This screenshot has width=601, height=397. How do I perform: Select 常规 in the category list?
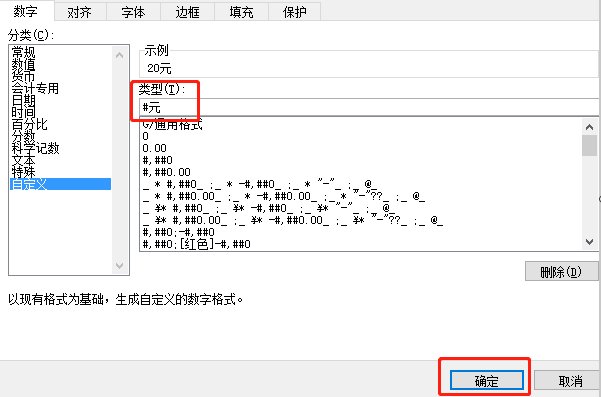click(x=23, y=52)
